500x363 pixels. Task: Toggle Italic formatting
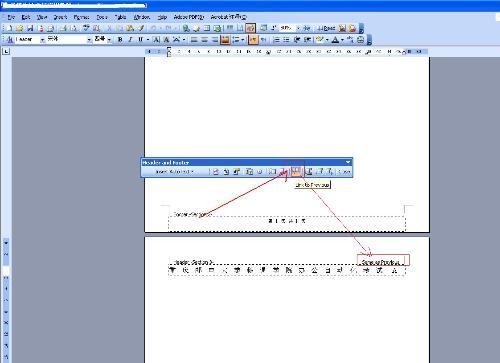click(130, 40)
